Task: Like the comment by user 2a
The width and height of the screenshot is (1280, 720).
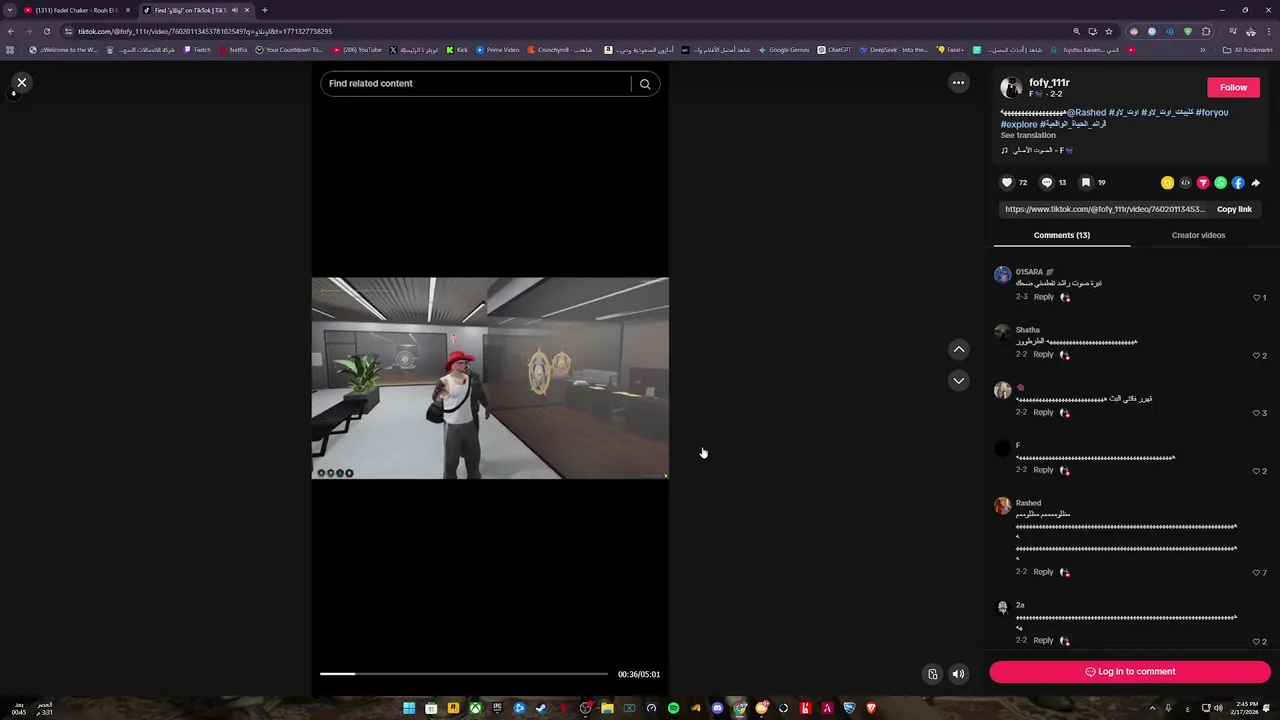Action: [x=1257, y=642]
